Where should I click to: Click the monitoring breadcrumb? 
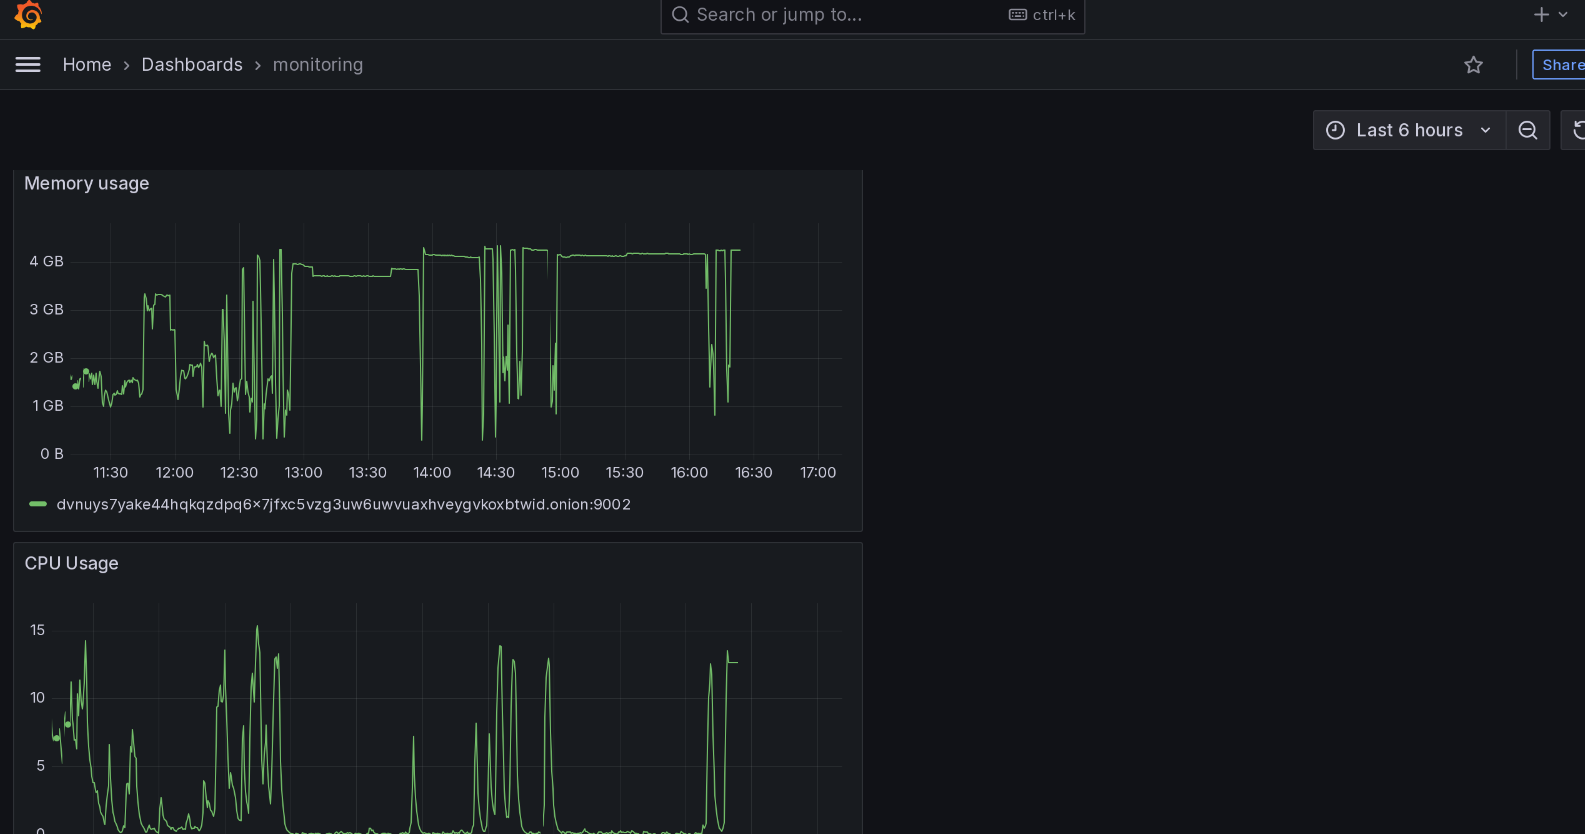pyautogui.click(x=318, y=65)
